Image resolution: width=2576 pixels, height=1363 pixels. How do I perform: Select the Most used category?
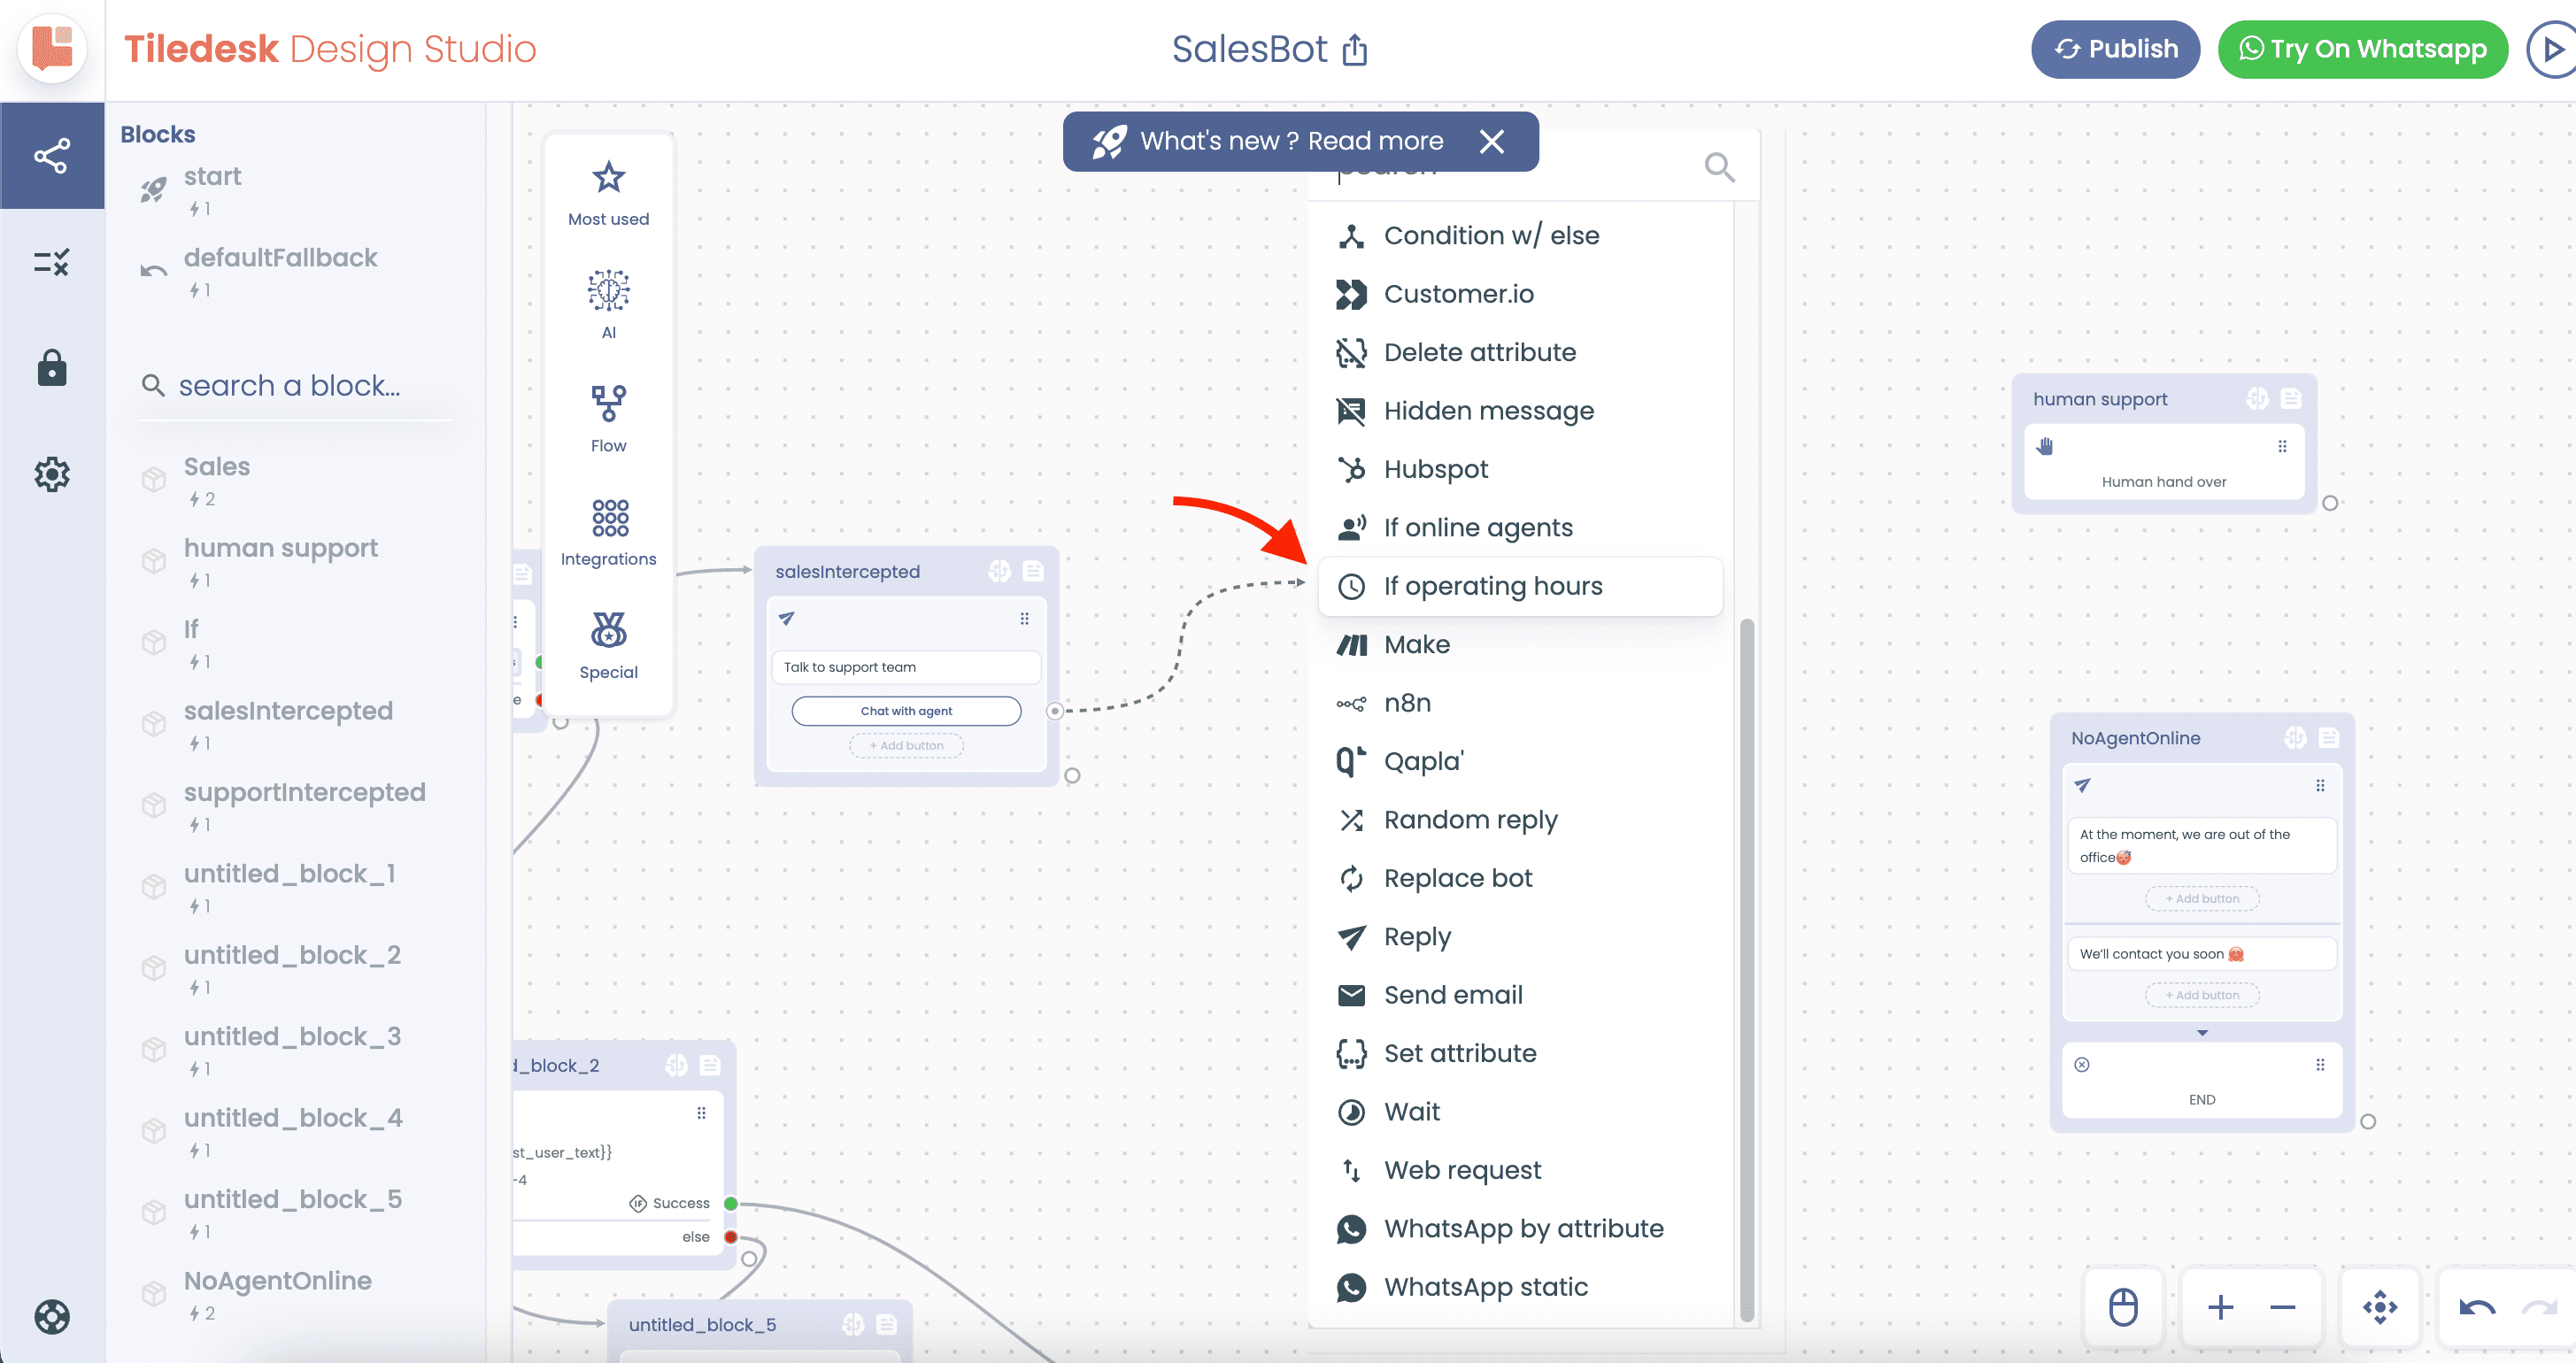tap(608, 194)
